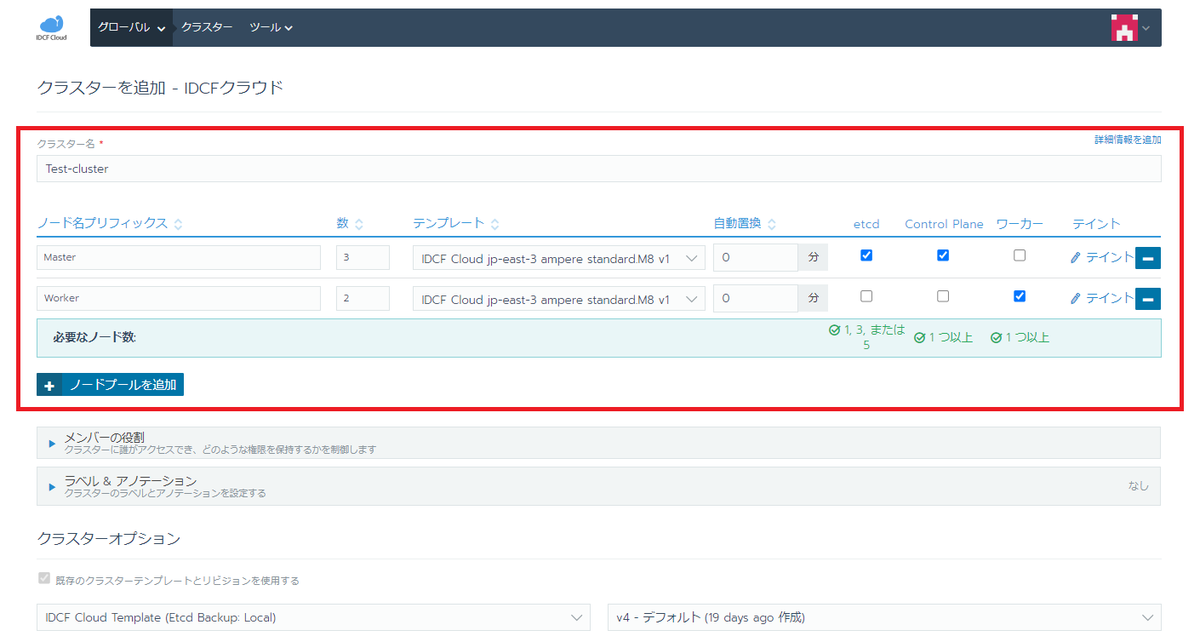Sort by ノード名プリフィックス column

click(110, 224)
